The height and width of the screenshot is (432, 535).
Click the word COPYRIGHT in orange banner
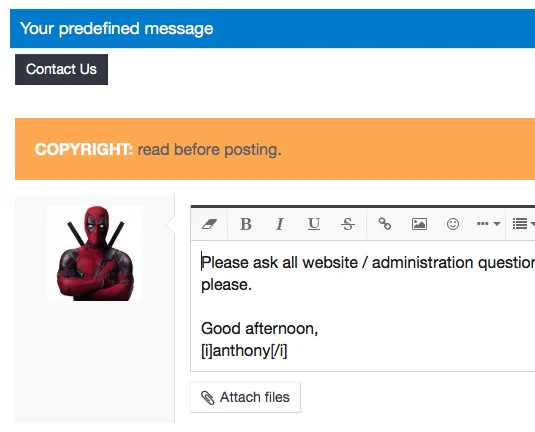[x=84, y=149]
